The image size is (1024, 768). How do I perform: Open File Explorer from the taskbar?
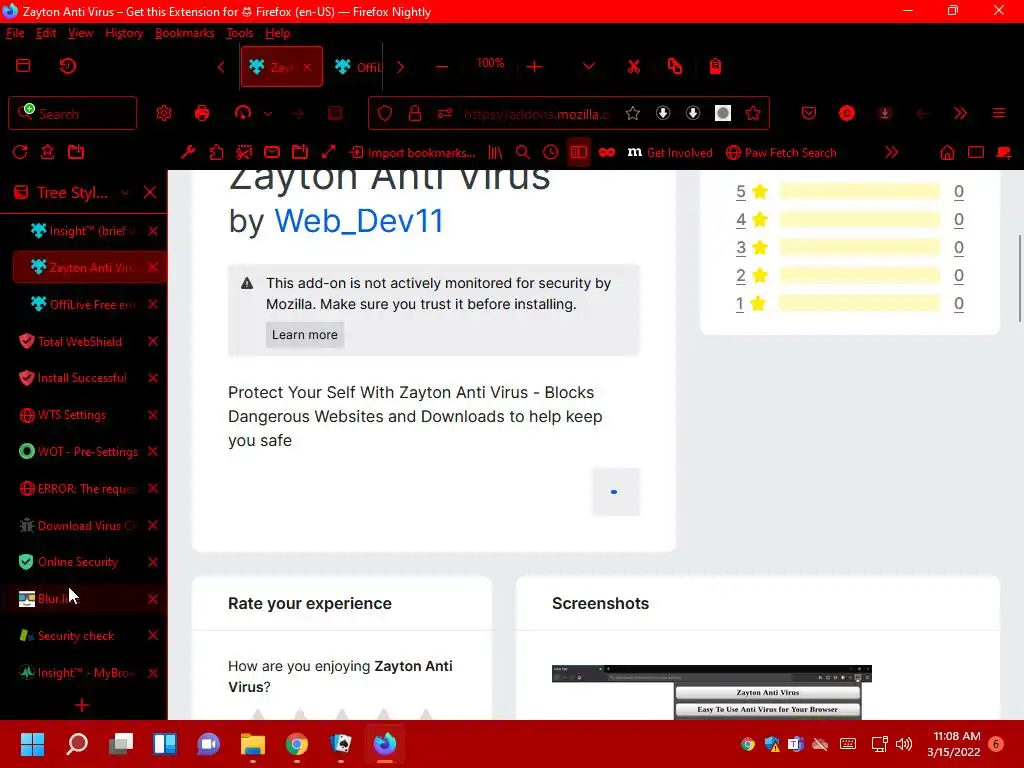point(253,744)
